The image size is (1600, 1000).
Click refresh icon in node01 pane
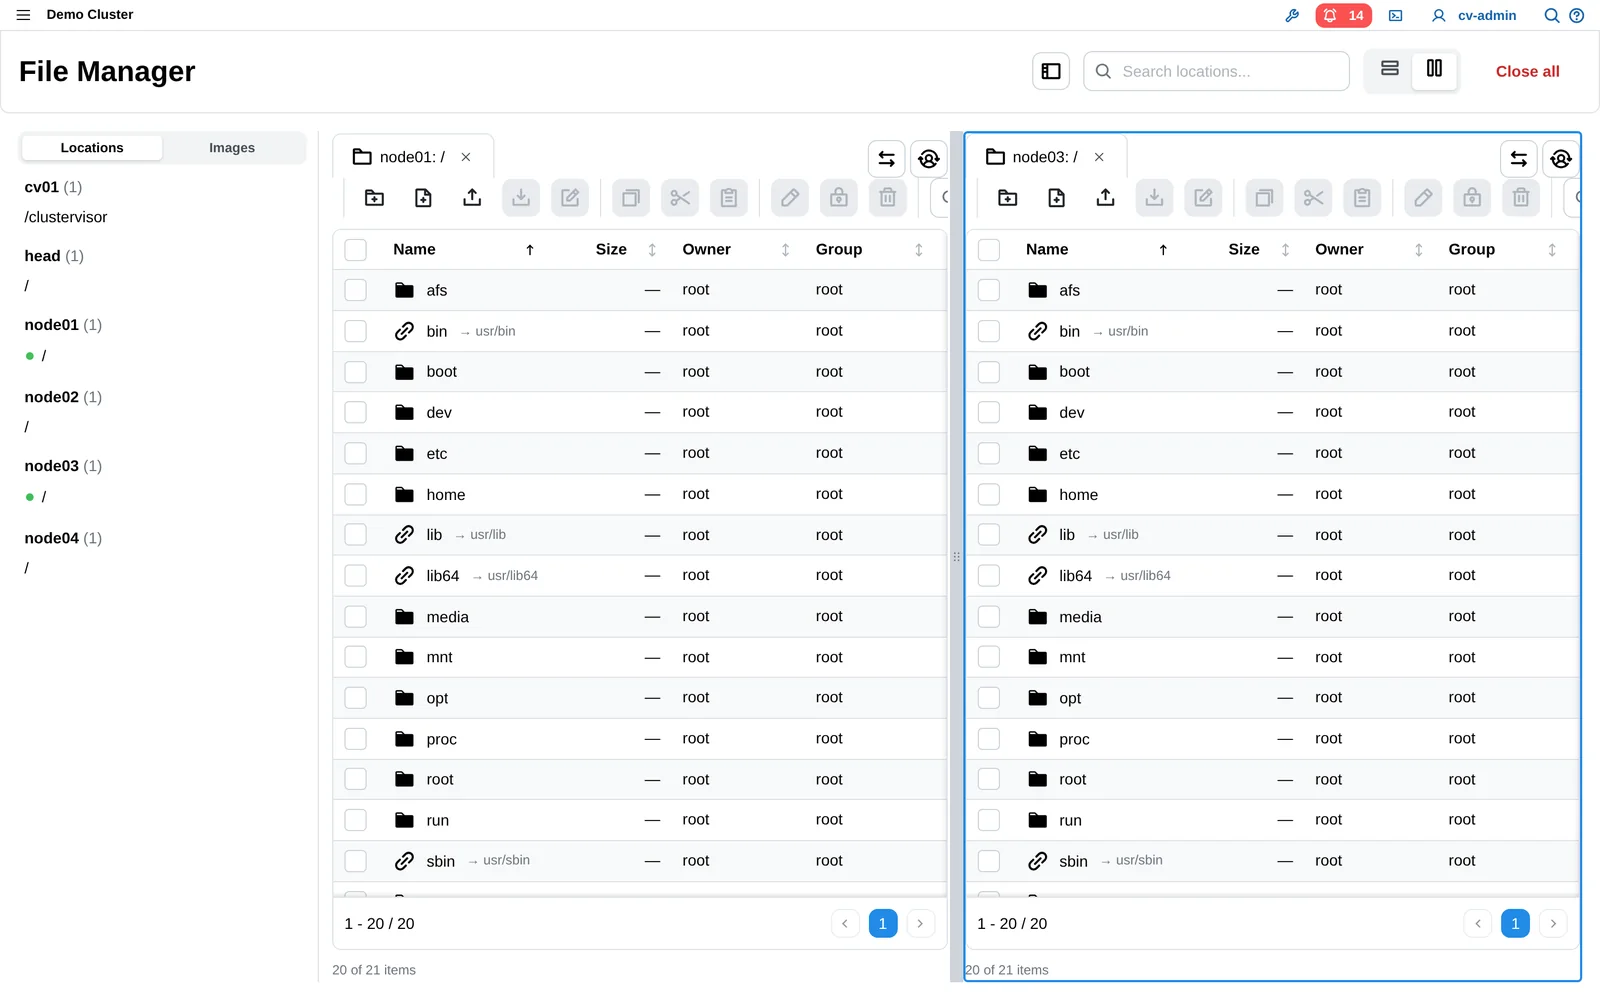[x=929, y=159]
